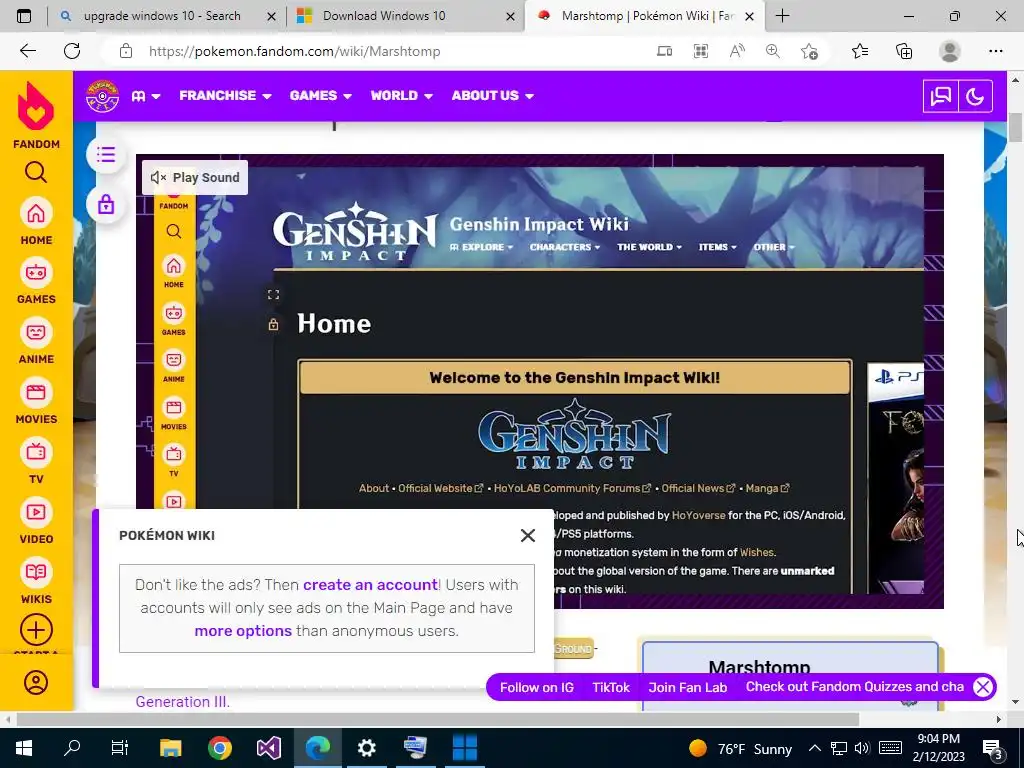Toggle dark theme moon icon
1024x768 pixels.
click(x=975, y=97)
